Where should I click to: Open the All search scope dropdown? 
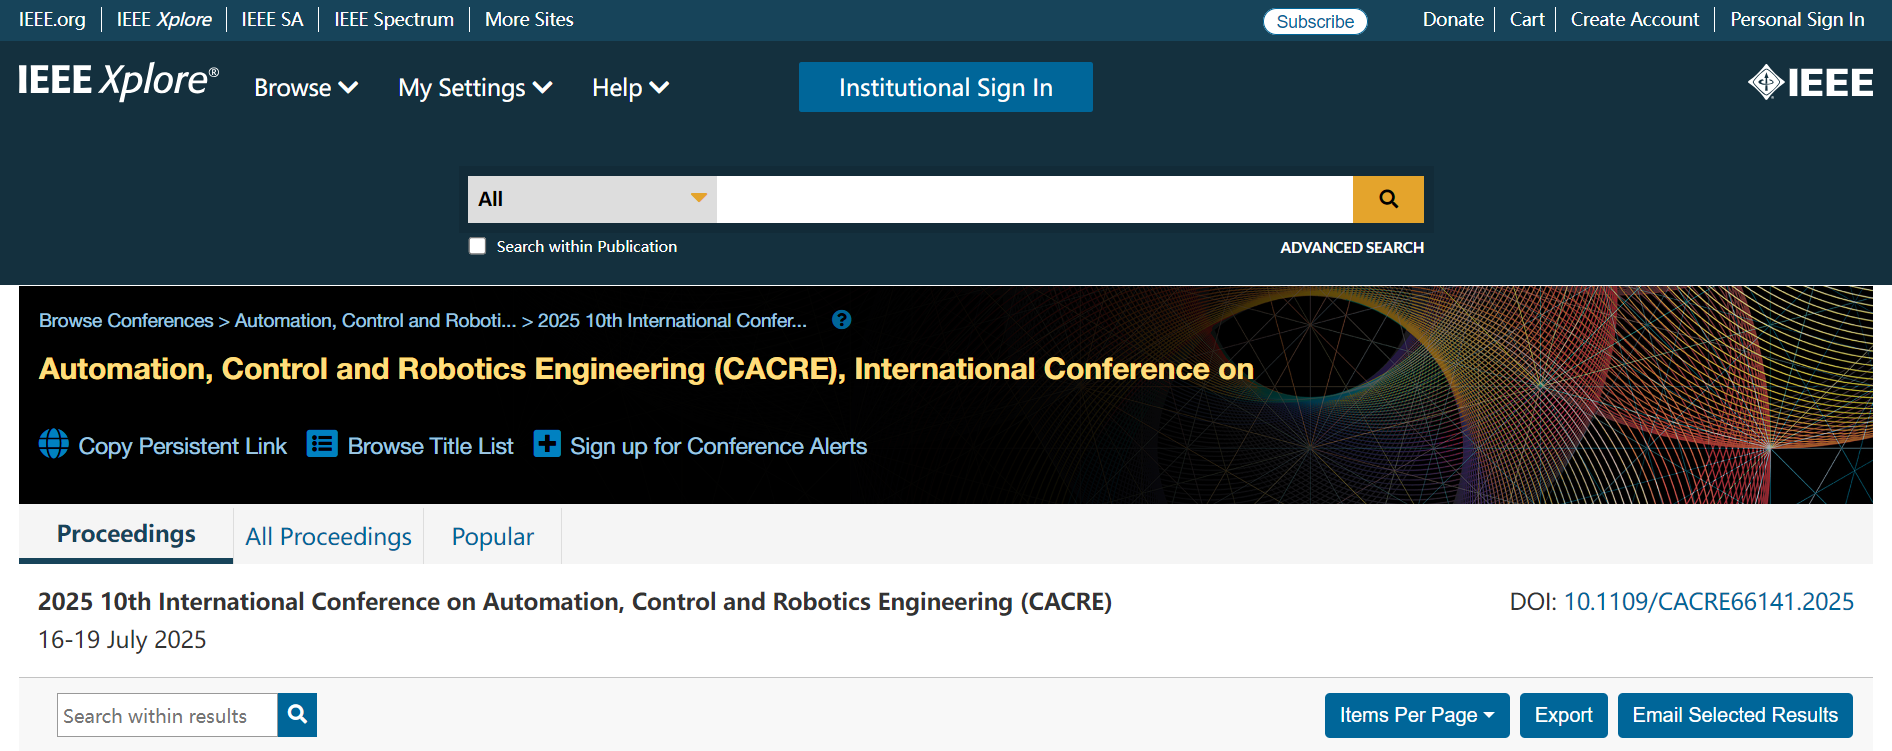[592, 199]
